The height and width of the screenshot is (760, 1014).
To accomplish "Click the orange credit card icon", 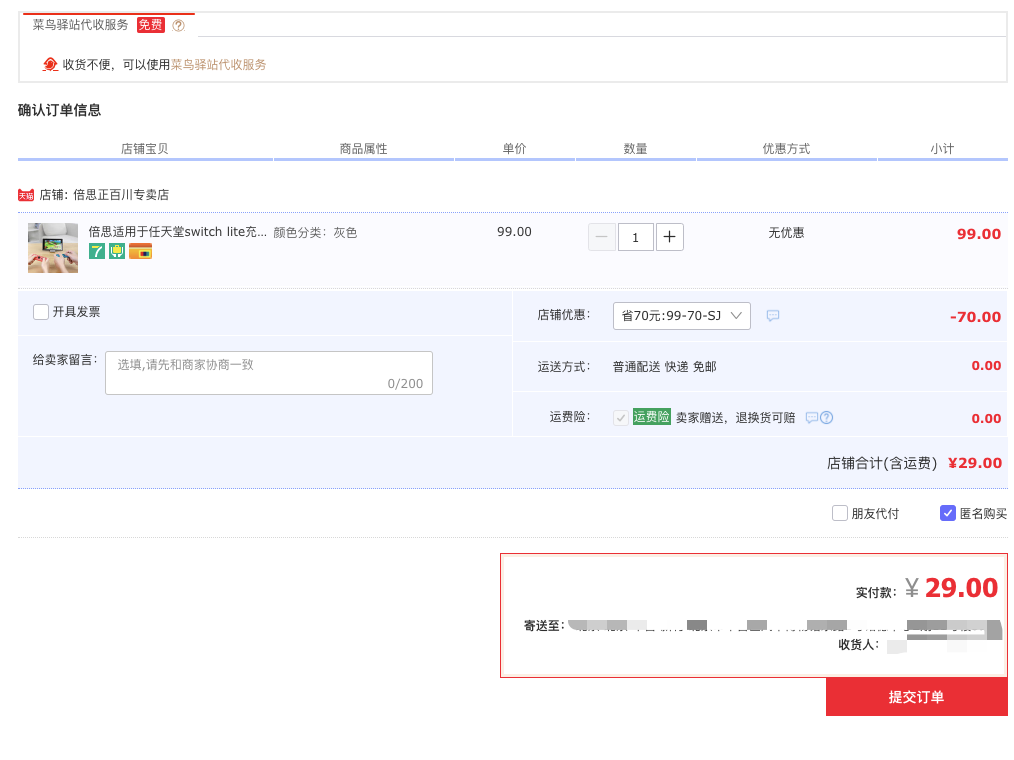I will [140, 251].
